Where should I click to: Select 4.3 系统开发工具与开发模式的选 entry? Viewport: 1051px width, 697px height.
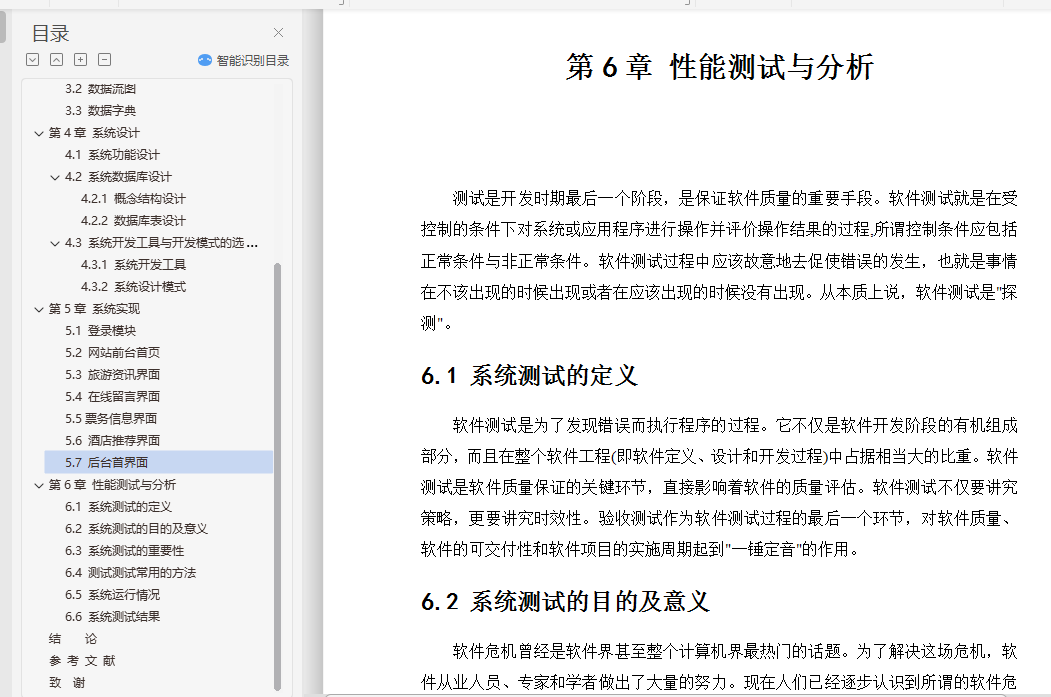coord(161,243)
